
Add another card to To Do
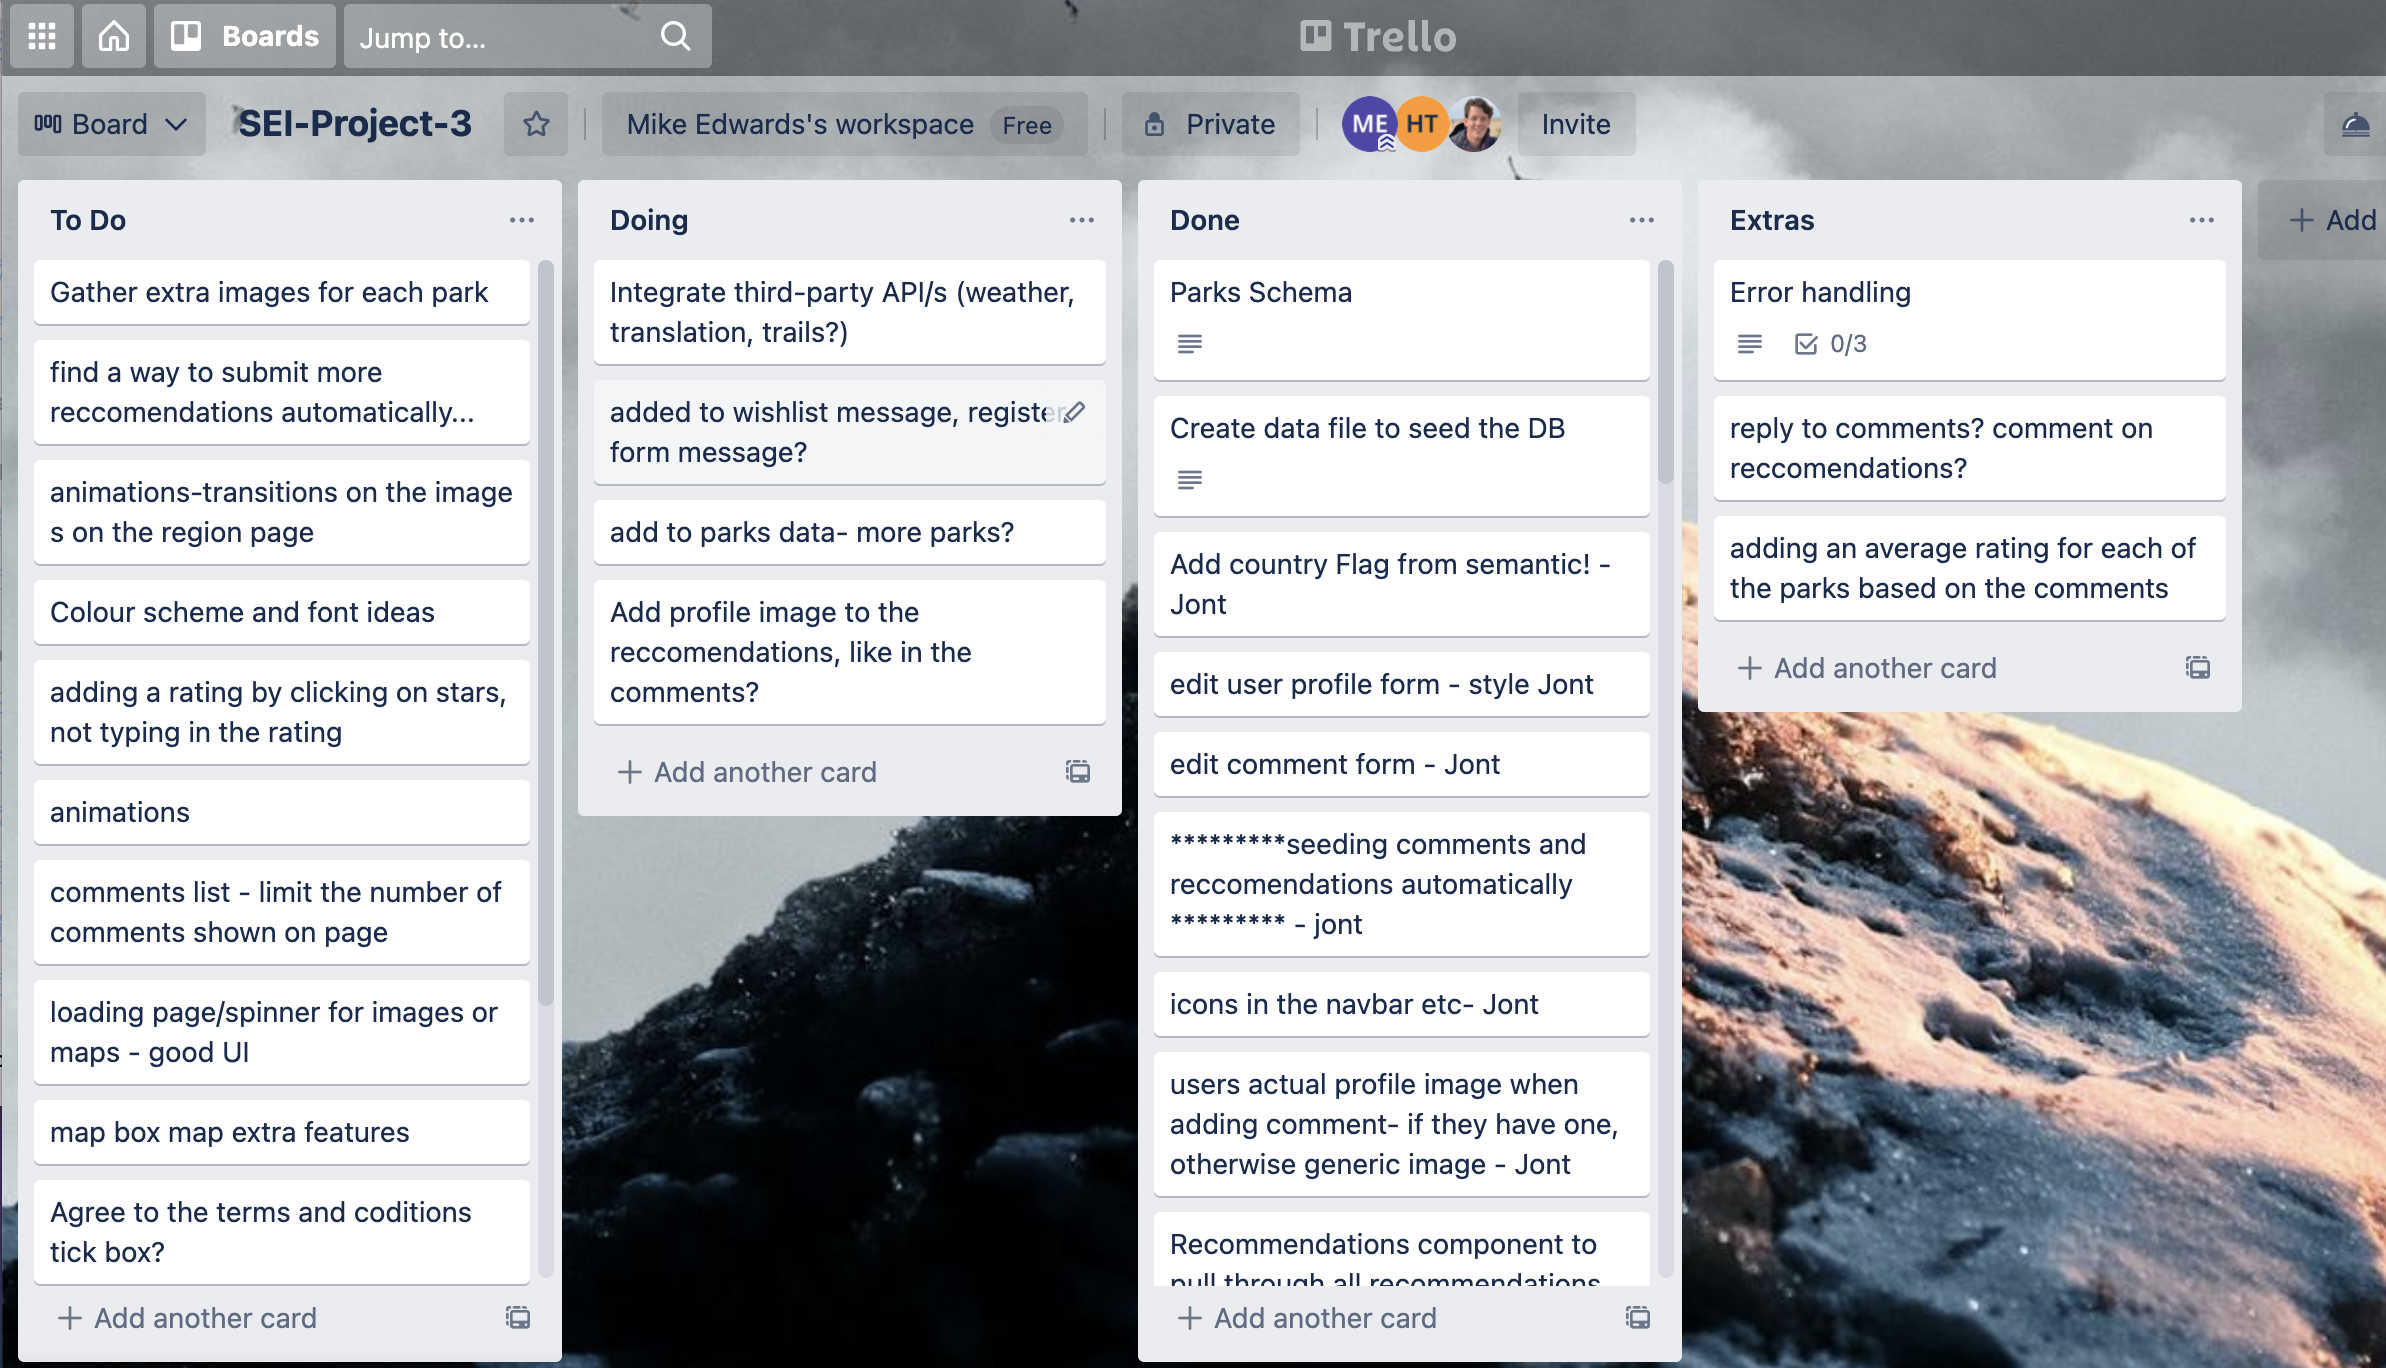pos(188,1318)
